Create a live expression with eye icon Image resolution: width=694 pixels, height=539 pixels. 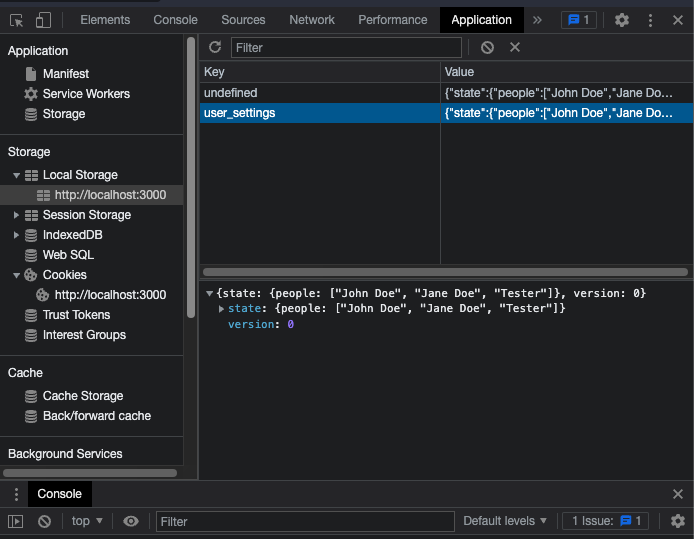point(131,521)
